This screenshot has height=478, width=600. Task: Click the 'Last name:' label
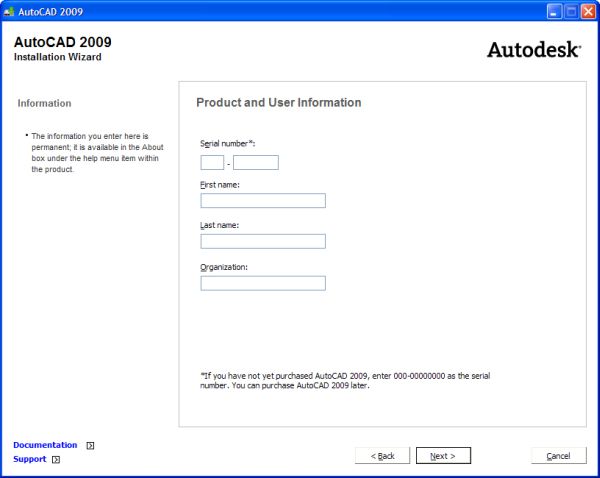tap(220, 225)
